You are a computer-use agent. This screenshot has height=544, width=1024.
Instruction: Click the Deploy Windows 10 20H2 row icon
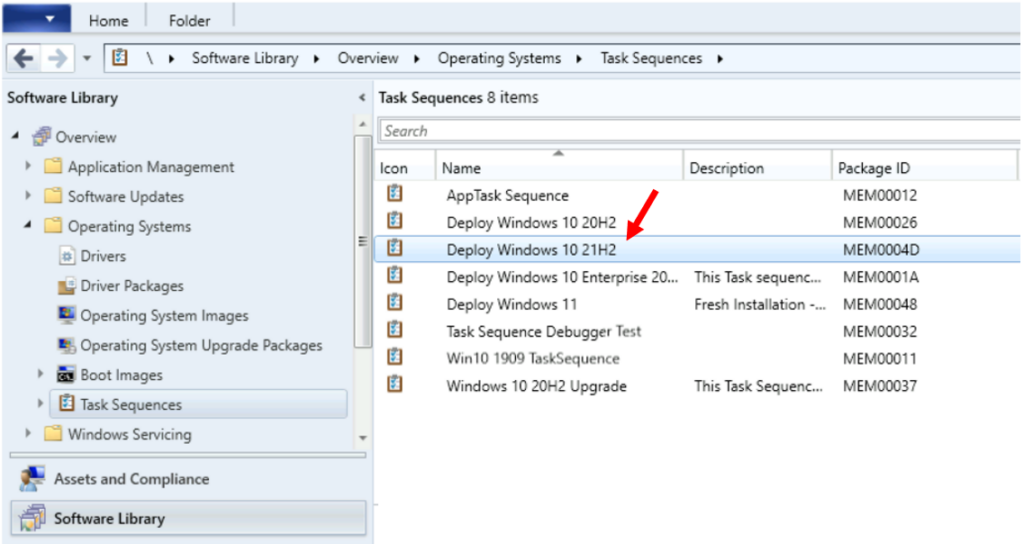point(394,221)
